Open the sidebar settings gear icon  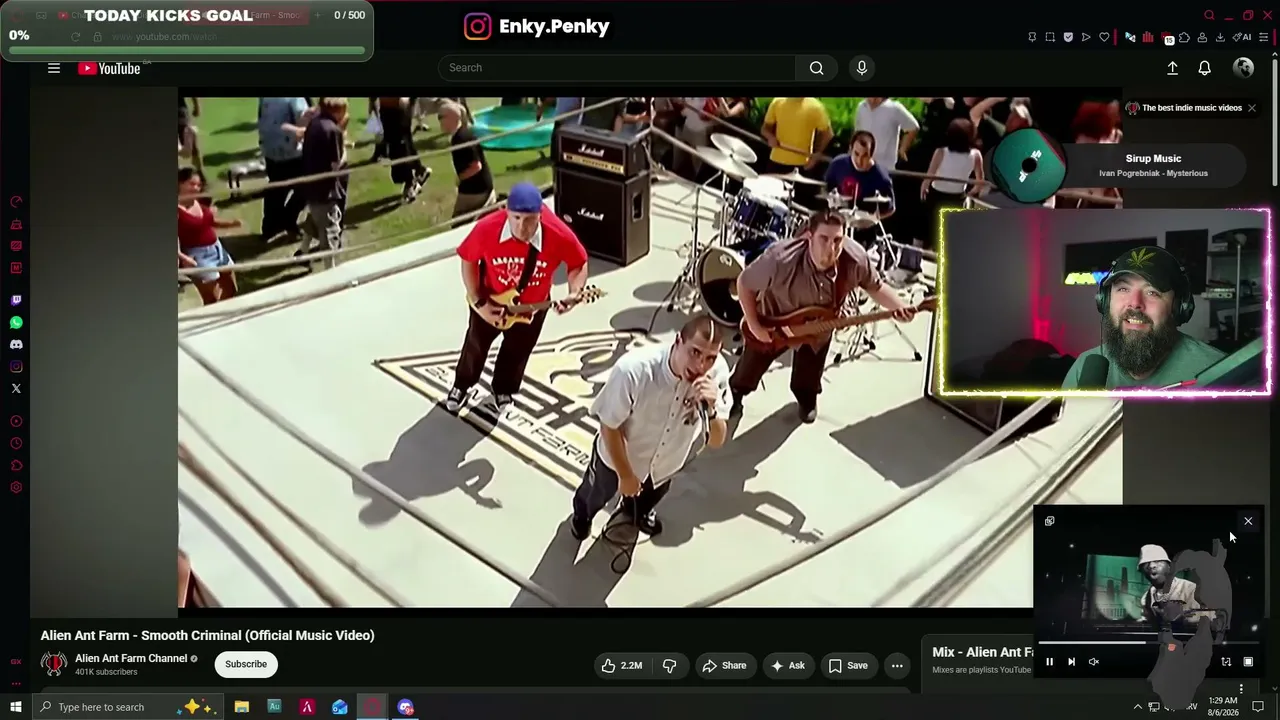pyautogui.click(x=16, y=488)
